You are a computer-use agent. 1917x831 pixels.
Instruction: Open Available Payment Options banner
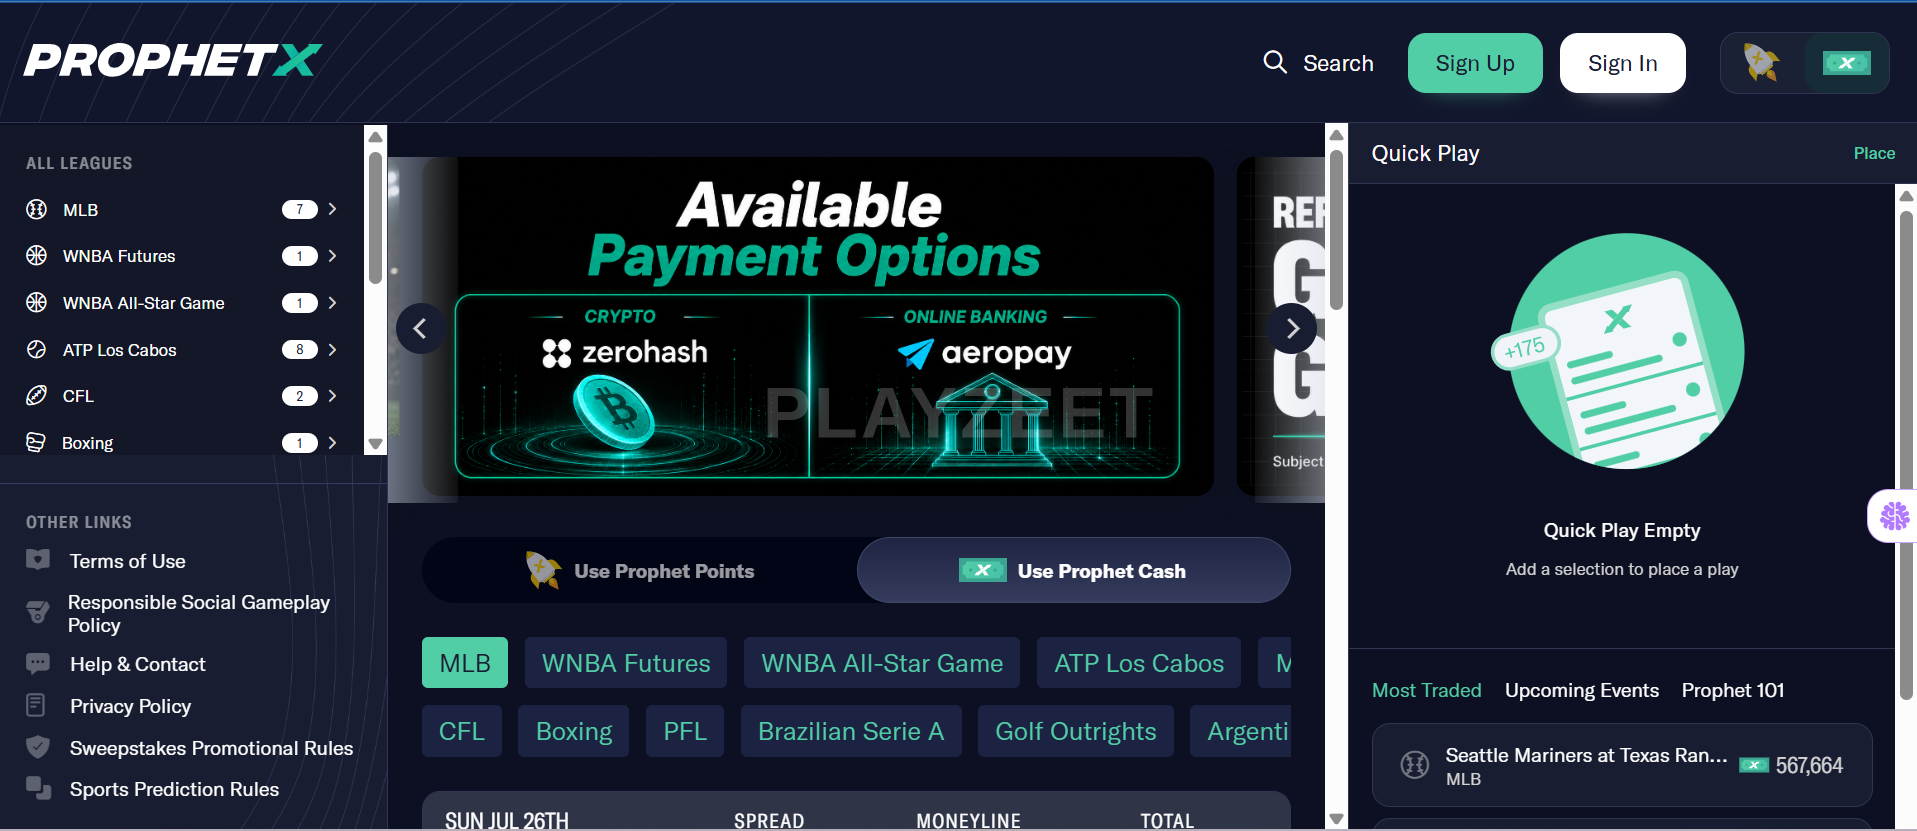(x=817, y=326)
